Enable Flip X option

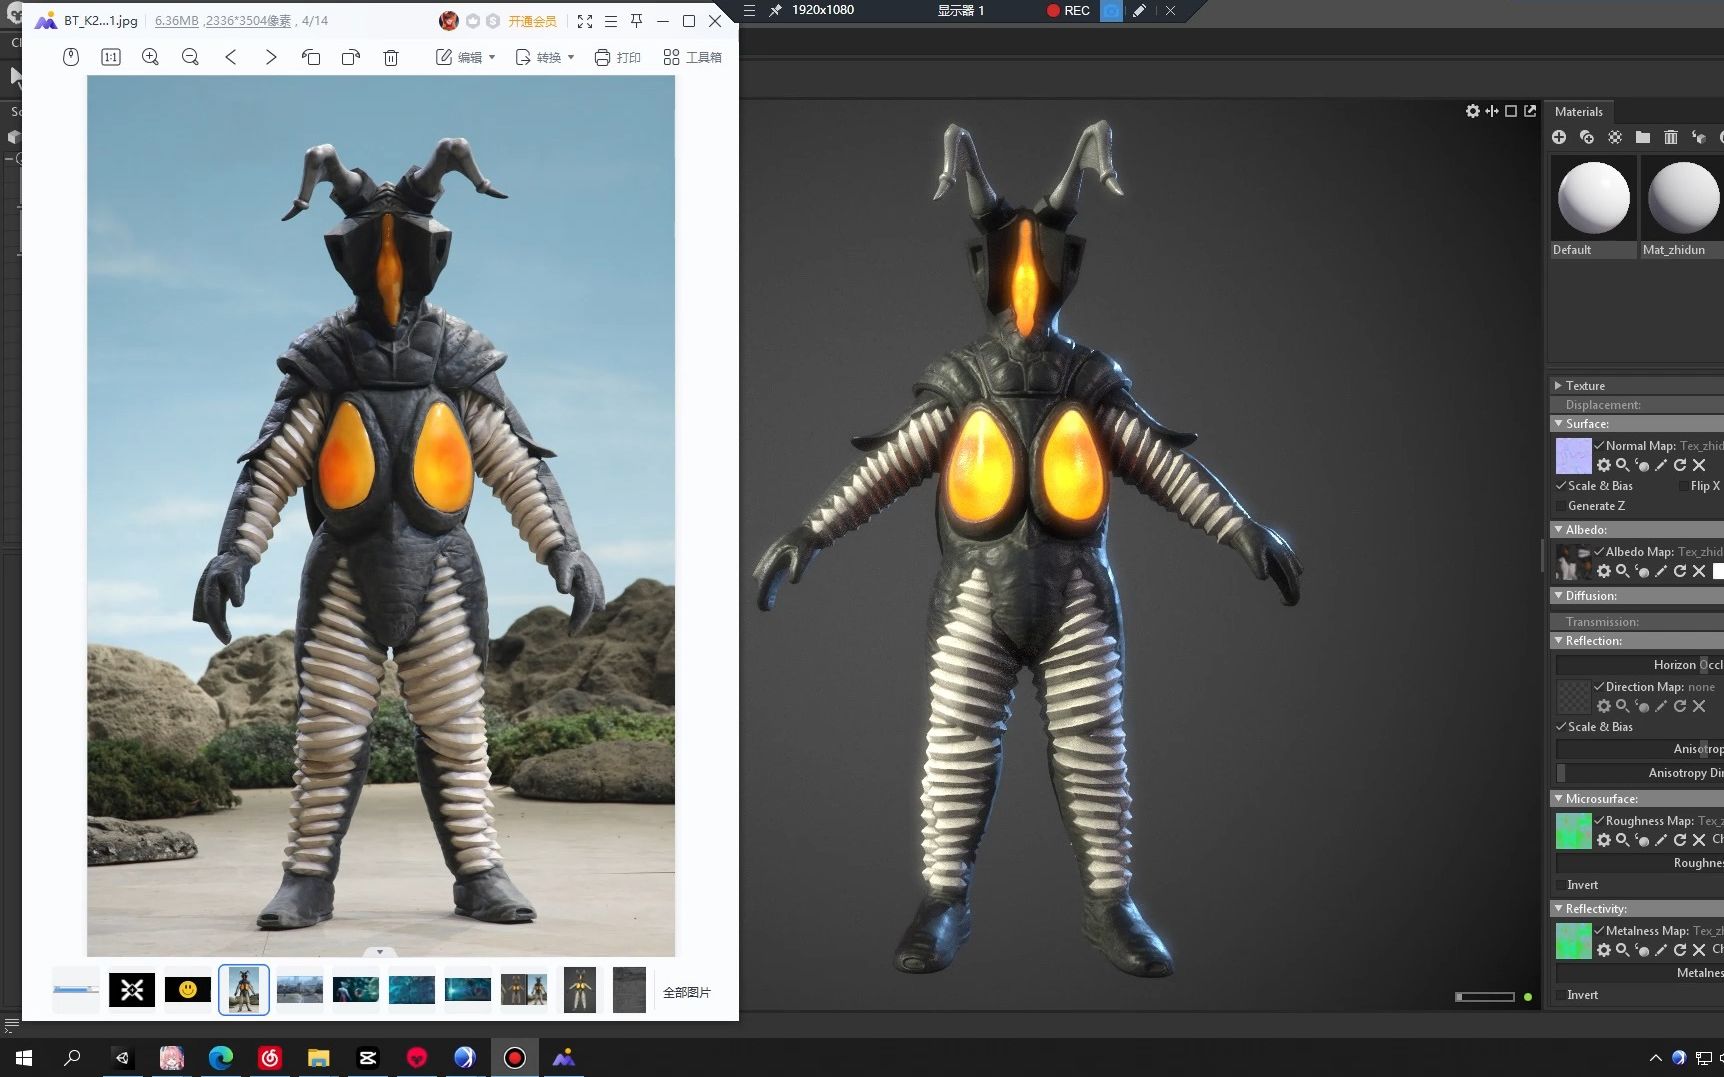(x=1683, y=486)
